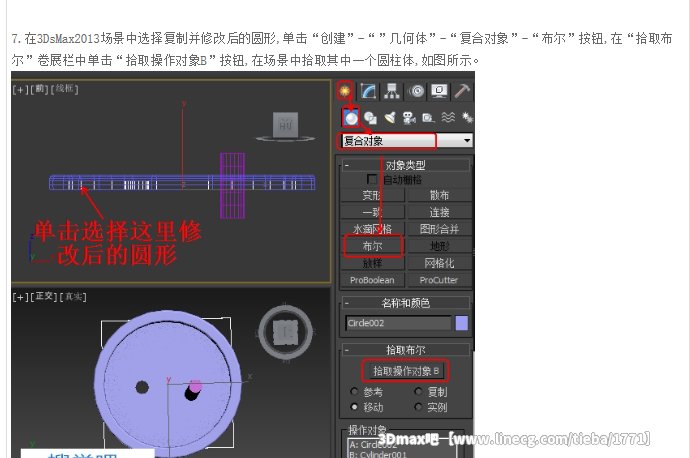The height and width of the screenshot is (458, 690).
Task: Select operand B: Cylinder001 in list
Action: [378, 454]
